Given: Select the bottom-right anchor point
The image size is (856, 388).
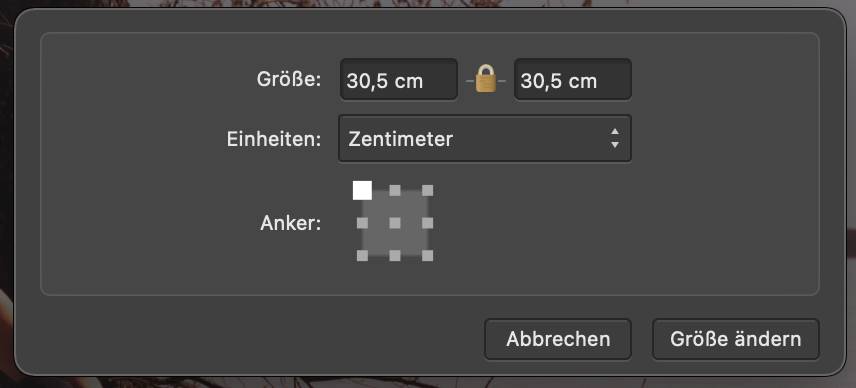Looking at the screenshot, I should (x=427, y=255).
